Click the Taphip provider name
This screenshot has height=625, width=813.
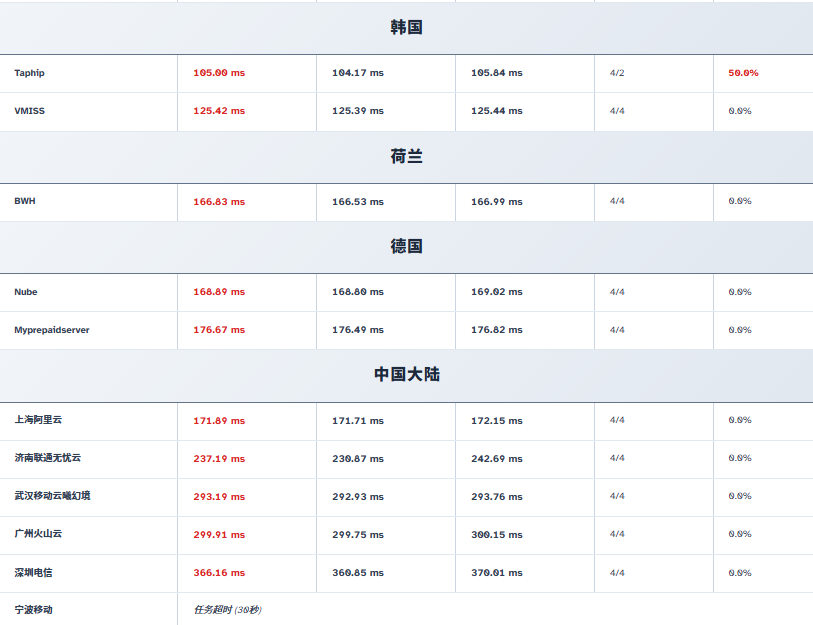tap(29, 73)
